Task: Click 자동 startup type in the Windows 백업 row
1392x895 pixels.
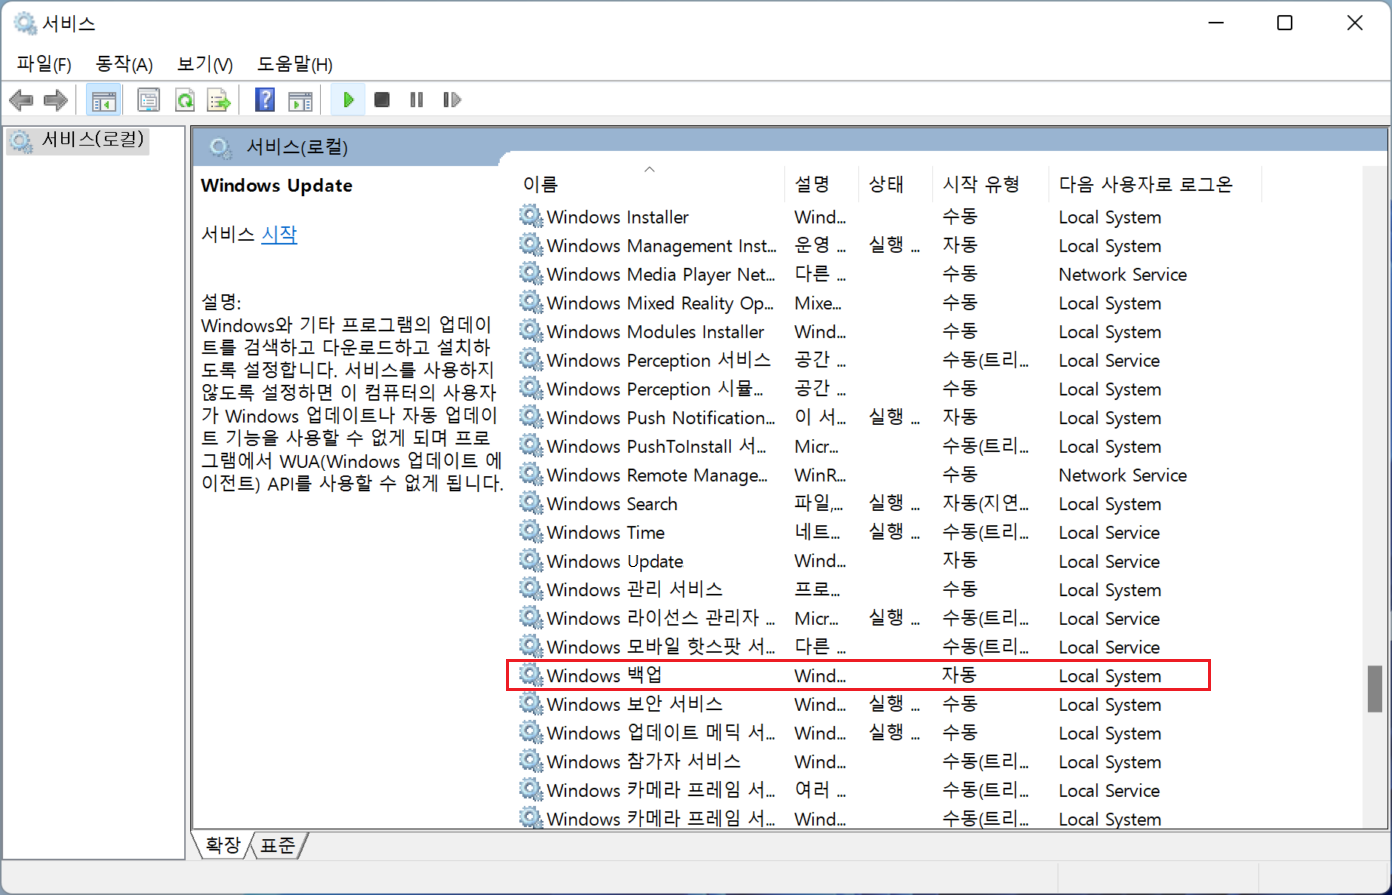Action: (x=960, y=676)
